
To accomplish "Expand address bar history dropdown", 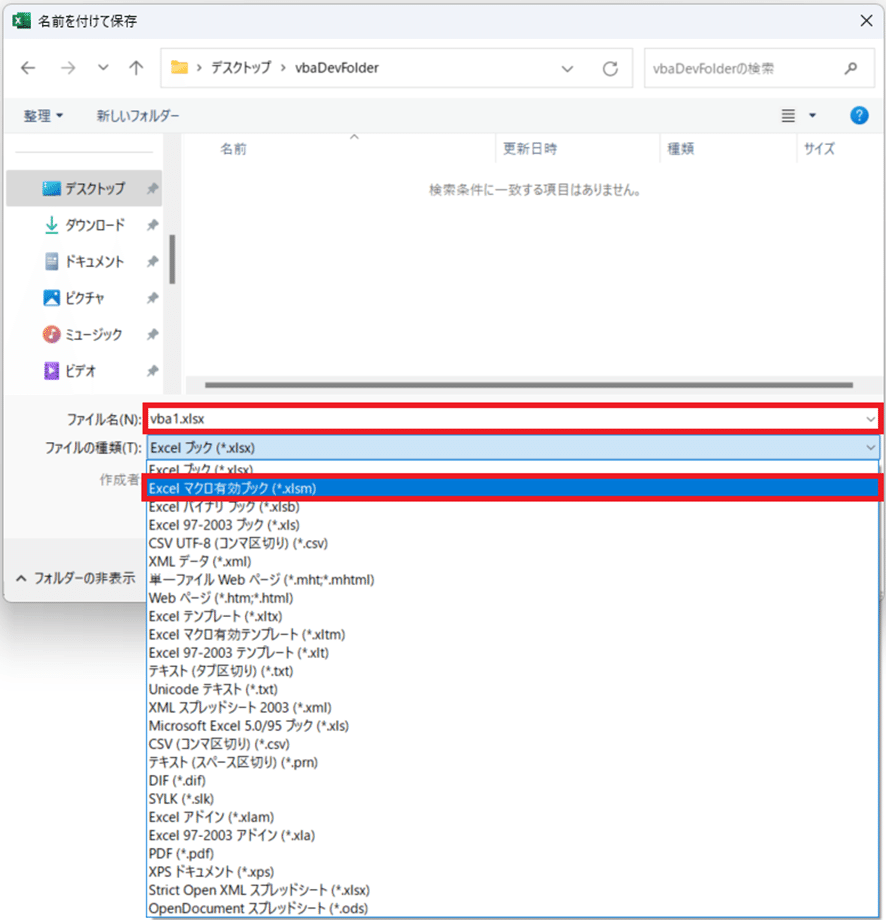I will coord(567,69).
